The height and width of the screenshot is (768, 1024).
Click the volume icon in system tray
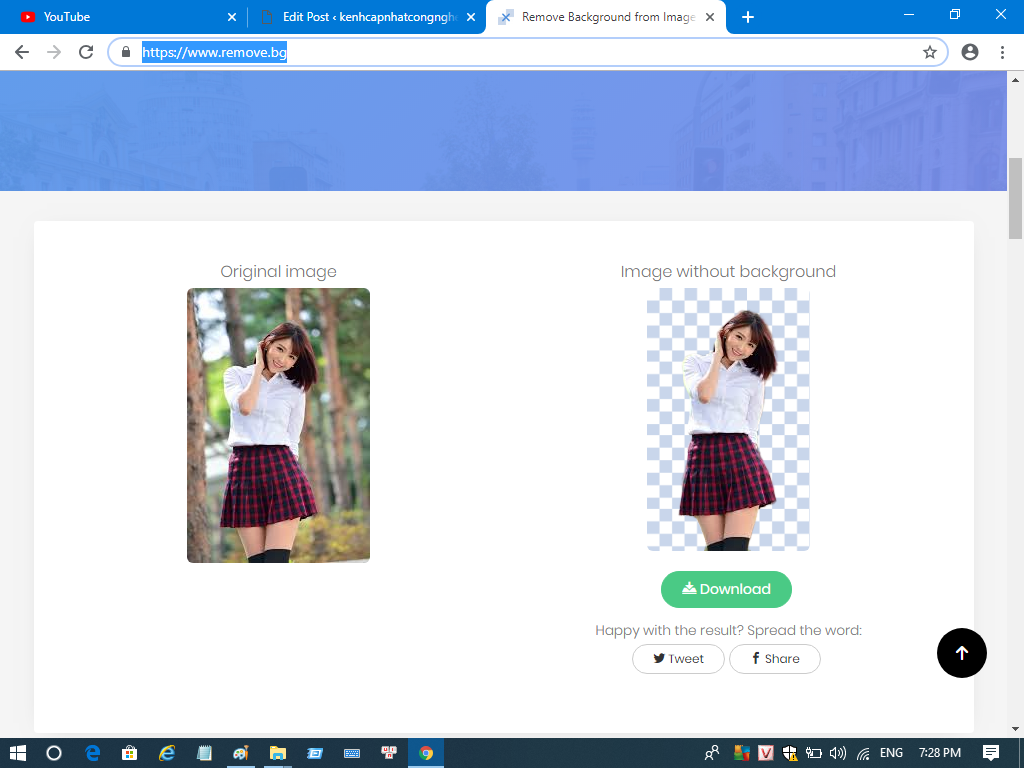838,753
